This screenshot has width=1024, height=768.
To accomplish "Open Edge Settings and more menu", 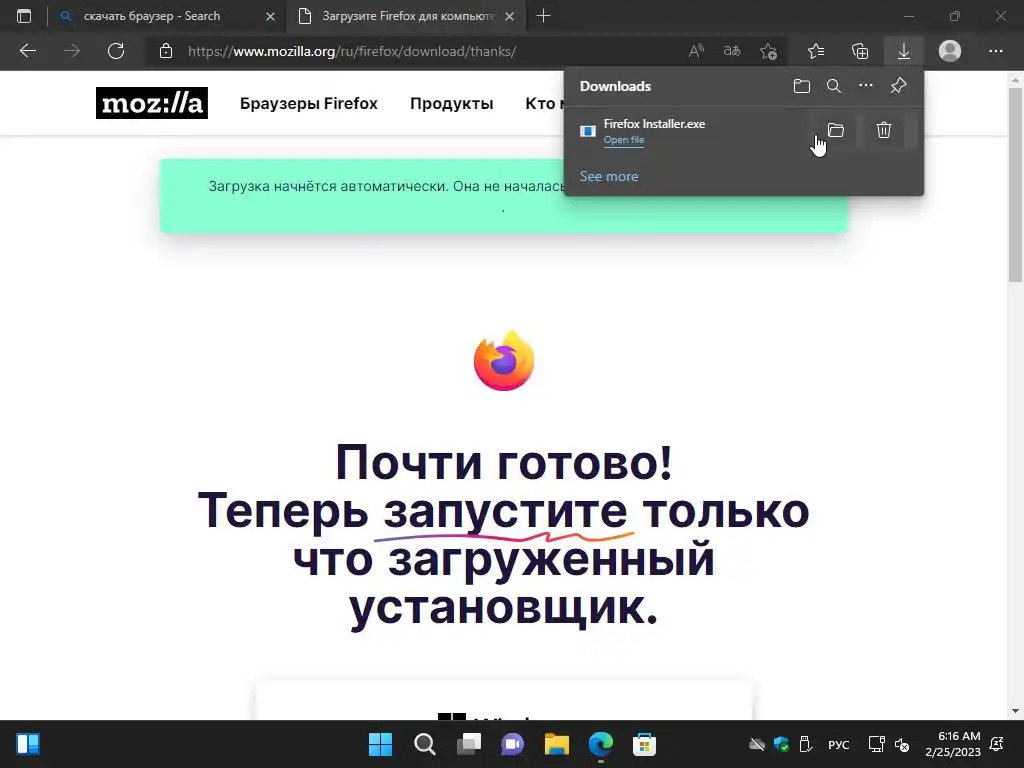I will coord(995,51).
